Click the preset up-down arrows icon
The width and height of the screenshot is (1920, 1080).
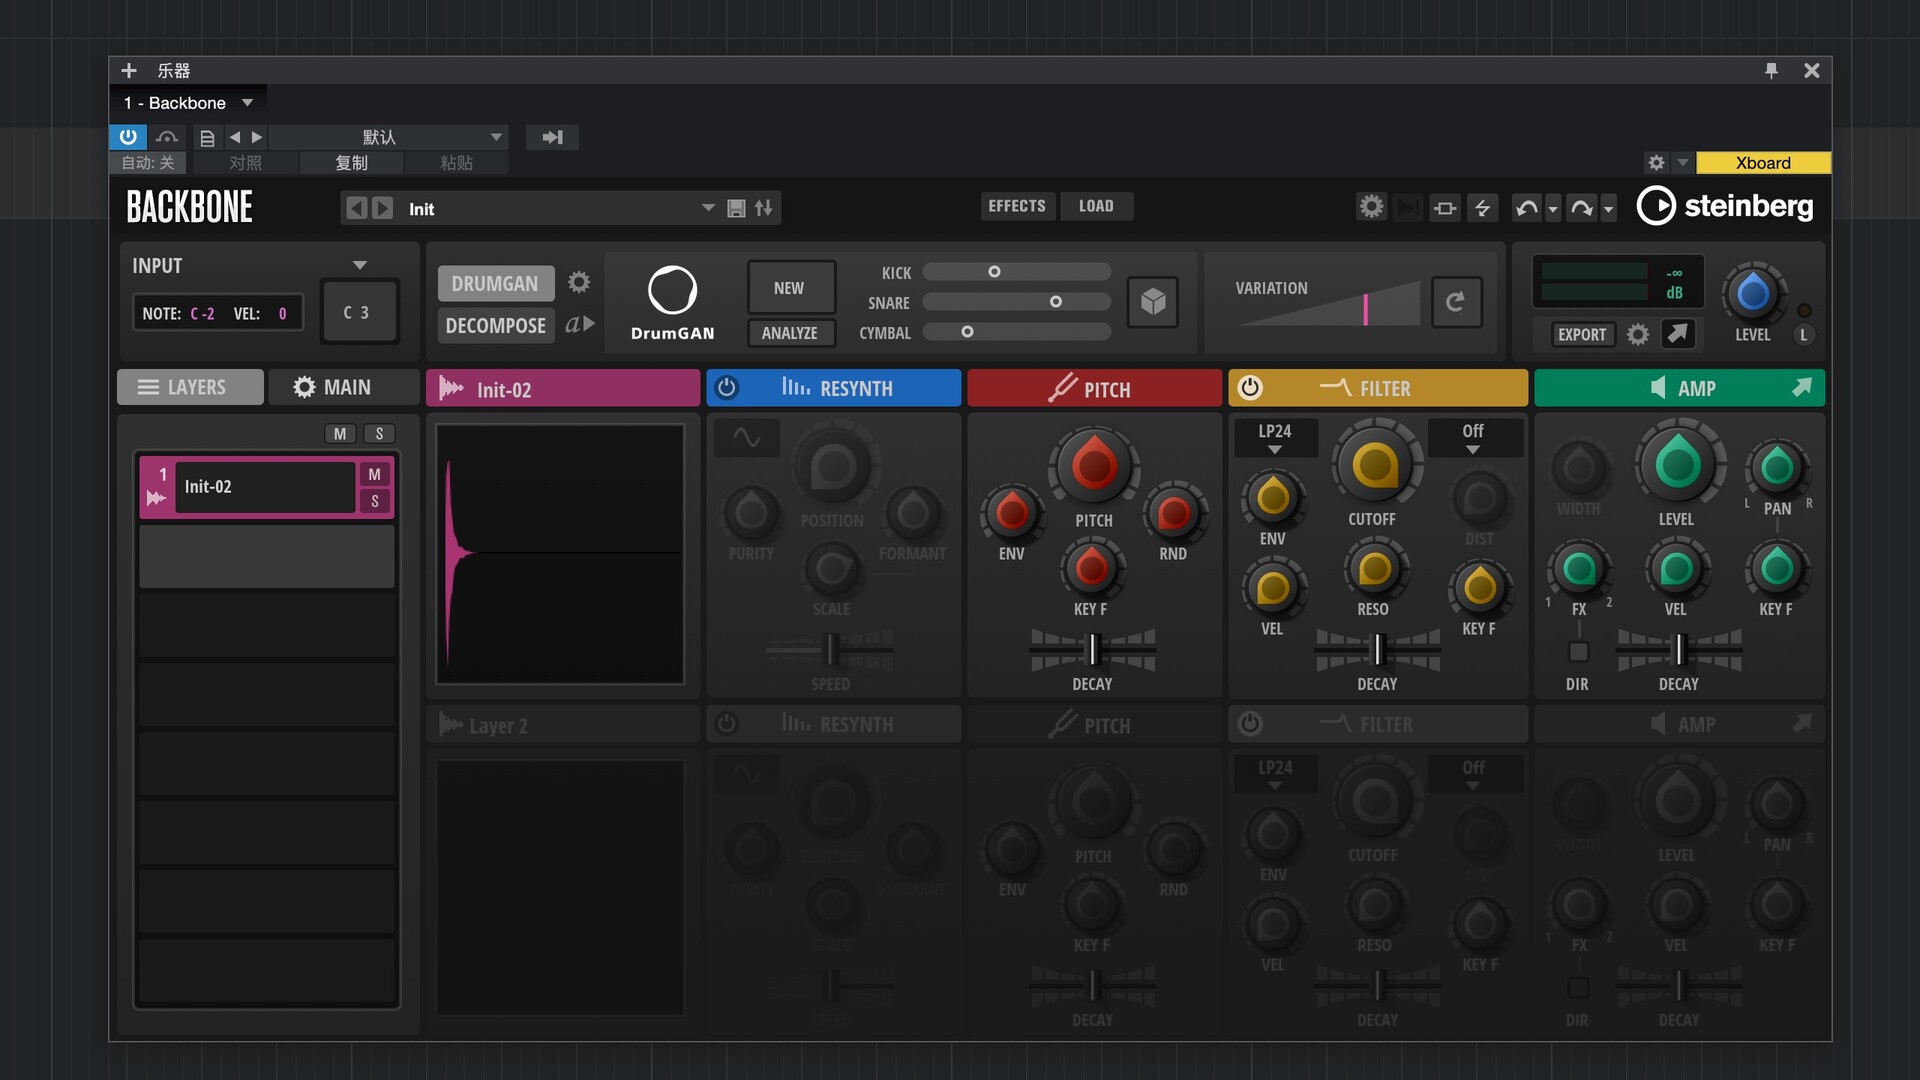[764, 208]
